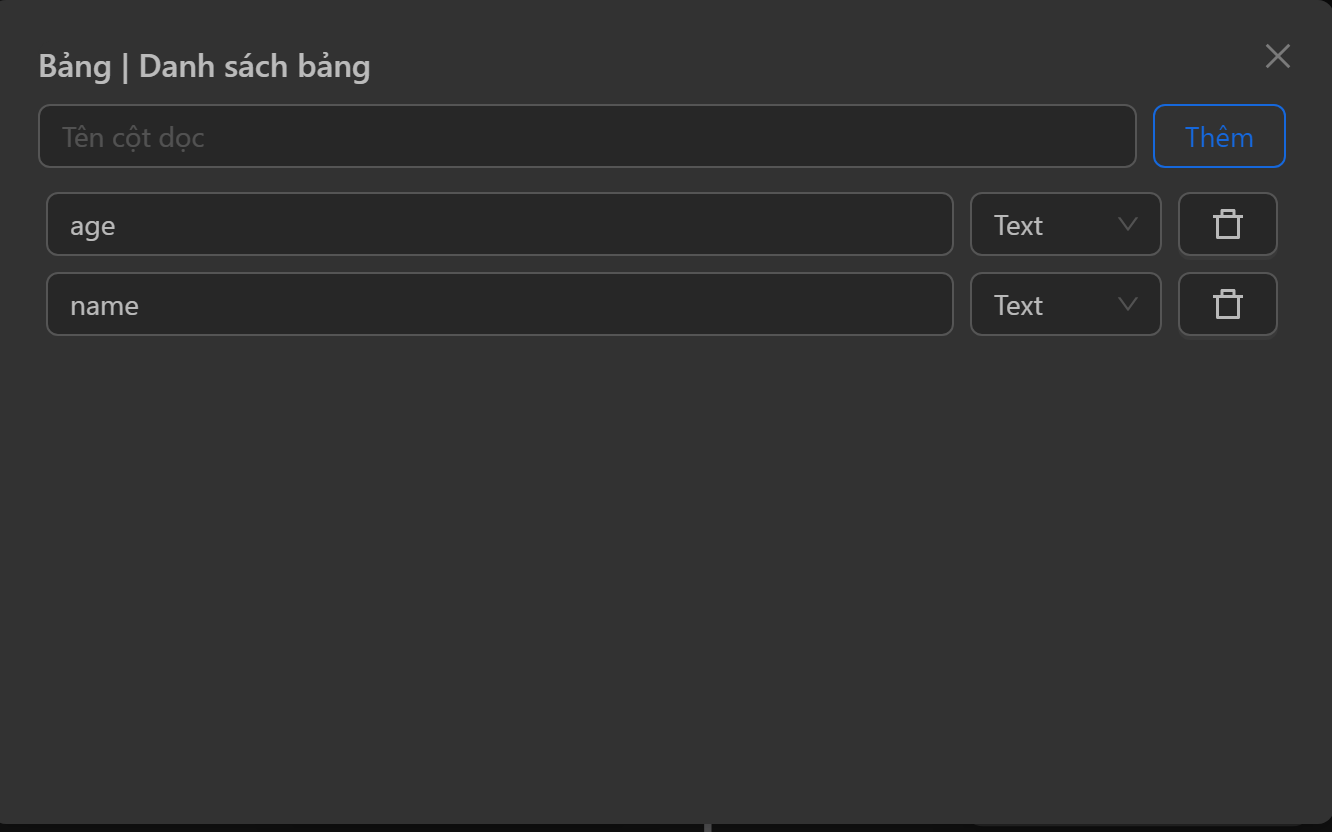Place cursor after the word name
The height and width of the screenshot is (832, 1332).
tap(140, 306)
